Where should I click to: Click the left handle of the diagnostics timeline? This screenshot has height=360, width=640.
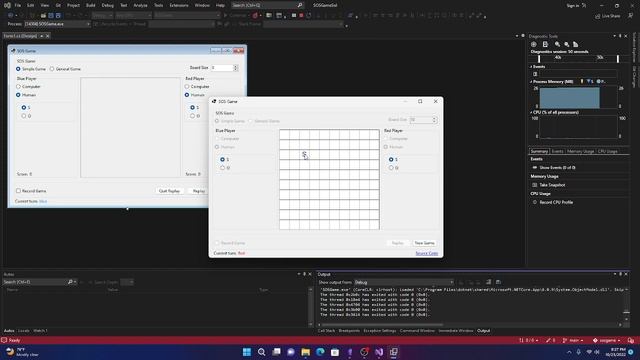(539, 59)
